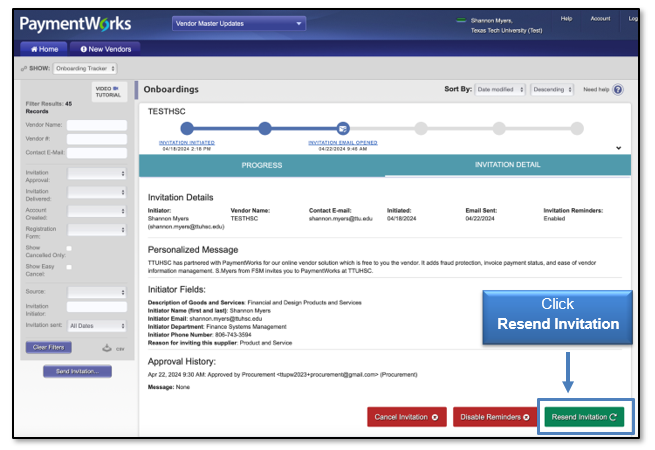655x450 pixels.
Task: Change the Date modified sort dropdown
Action: coord(499,89)
